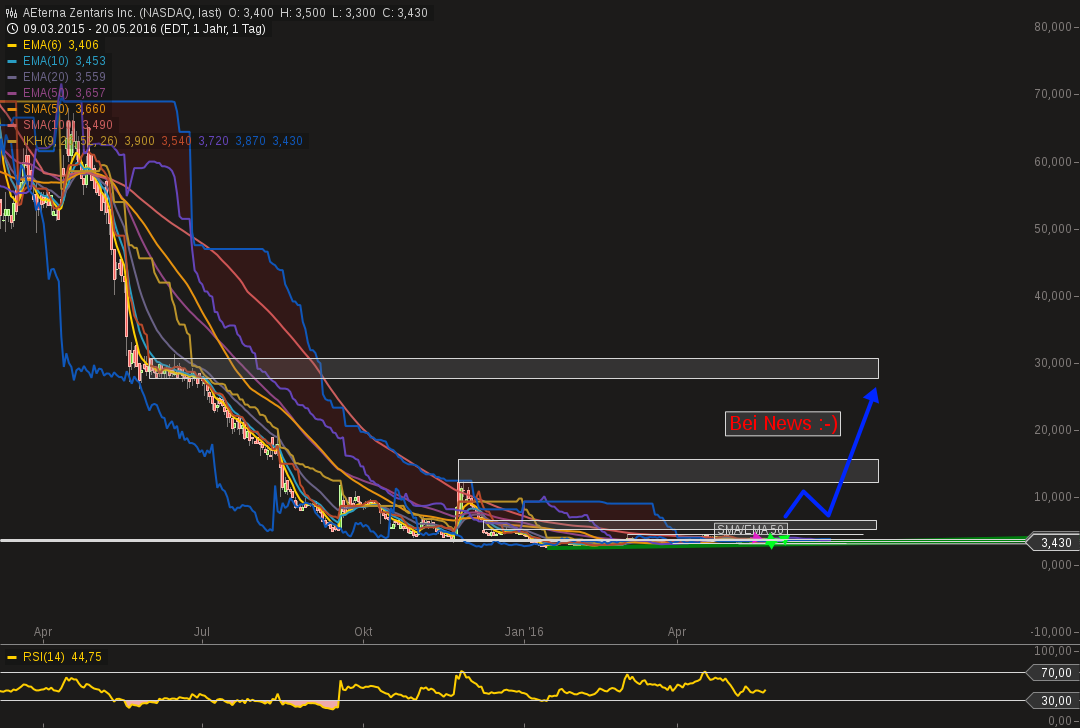Click the Jan '16 date axis label
This screenshot has height=728, width=1080.
[x=524, y=632]
